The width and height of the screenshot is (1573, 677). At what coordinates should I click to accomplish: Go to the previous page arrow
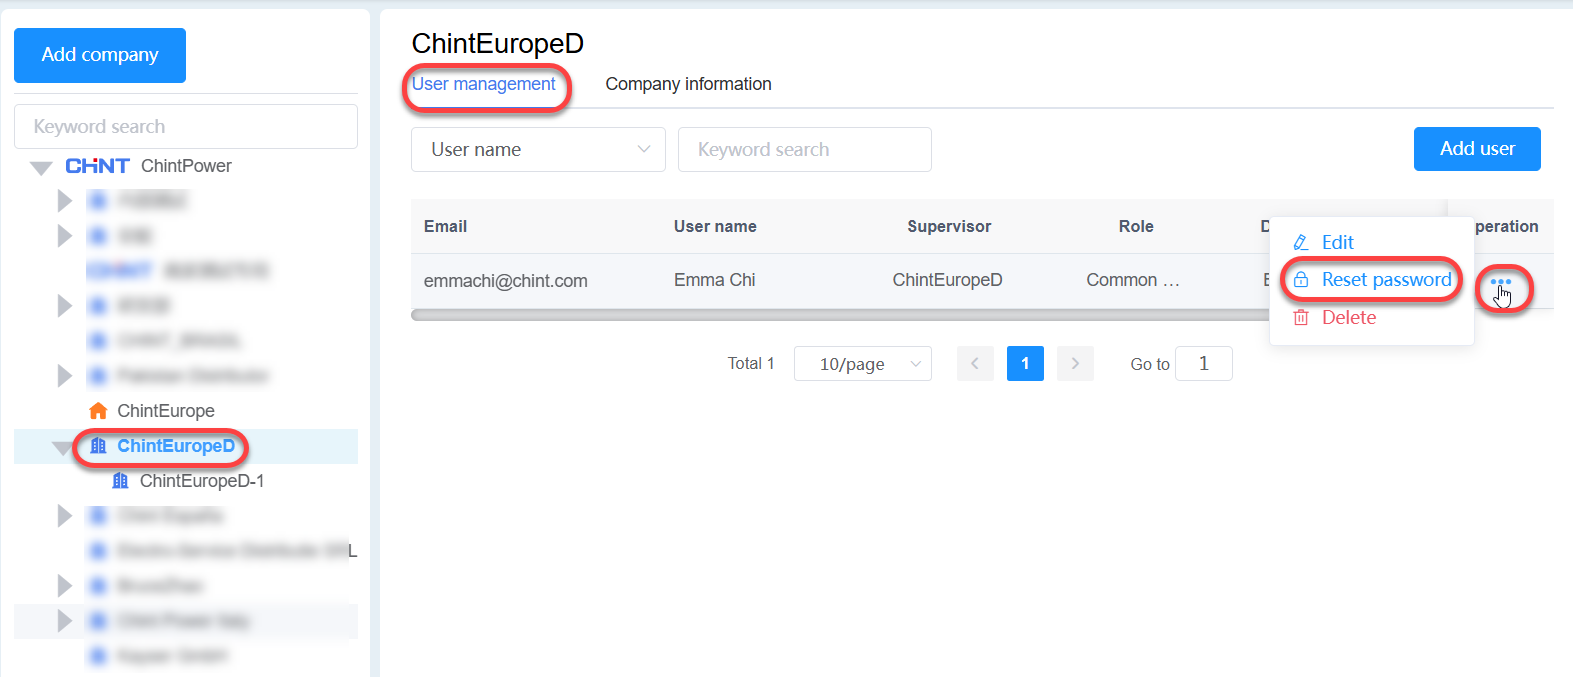pos(975,364)
